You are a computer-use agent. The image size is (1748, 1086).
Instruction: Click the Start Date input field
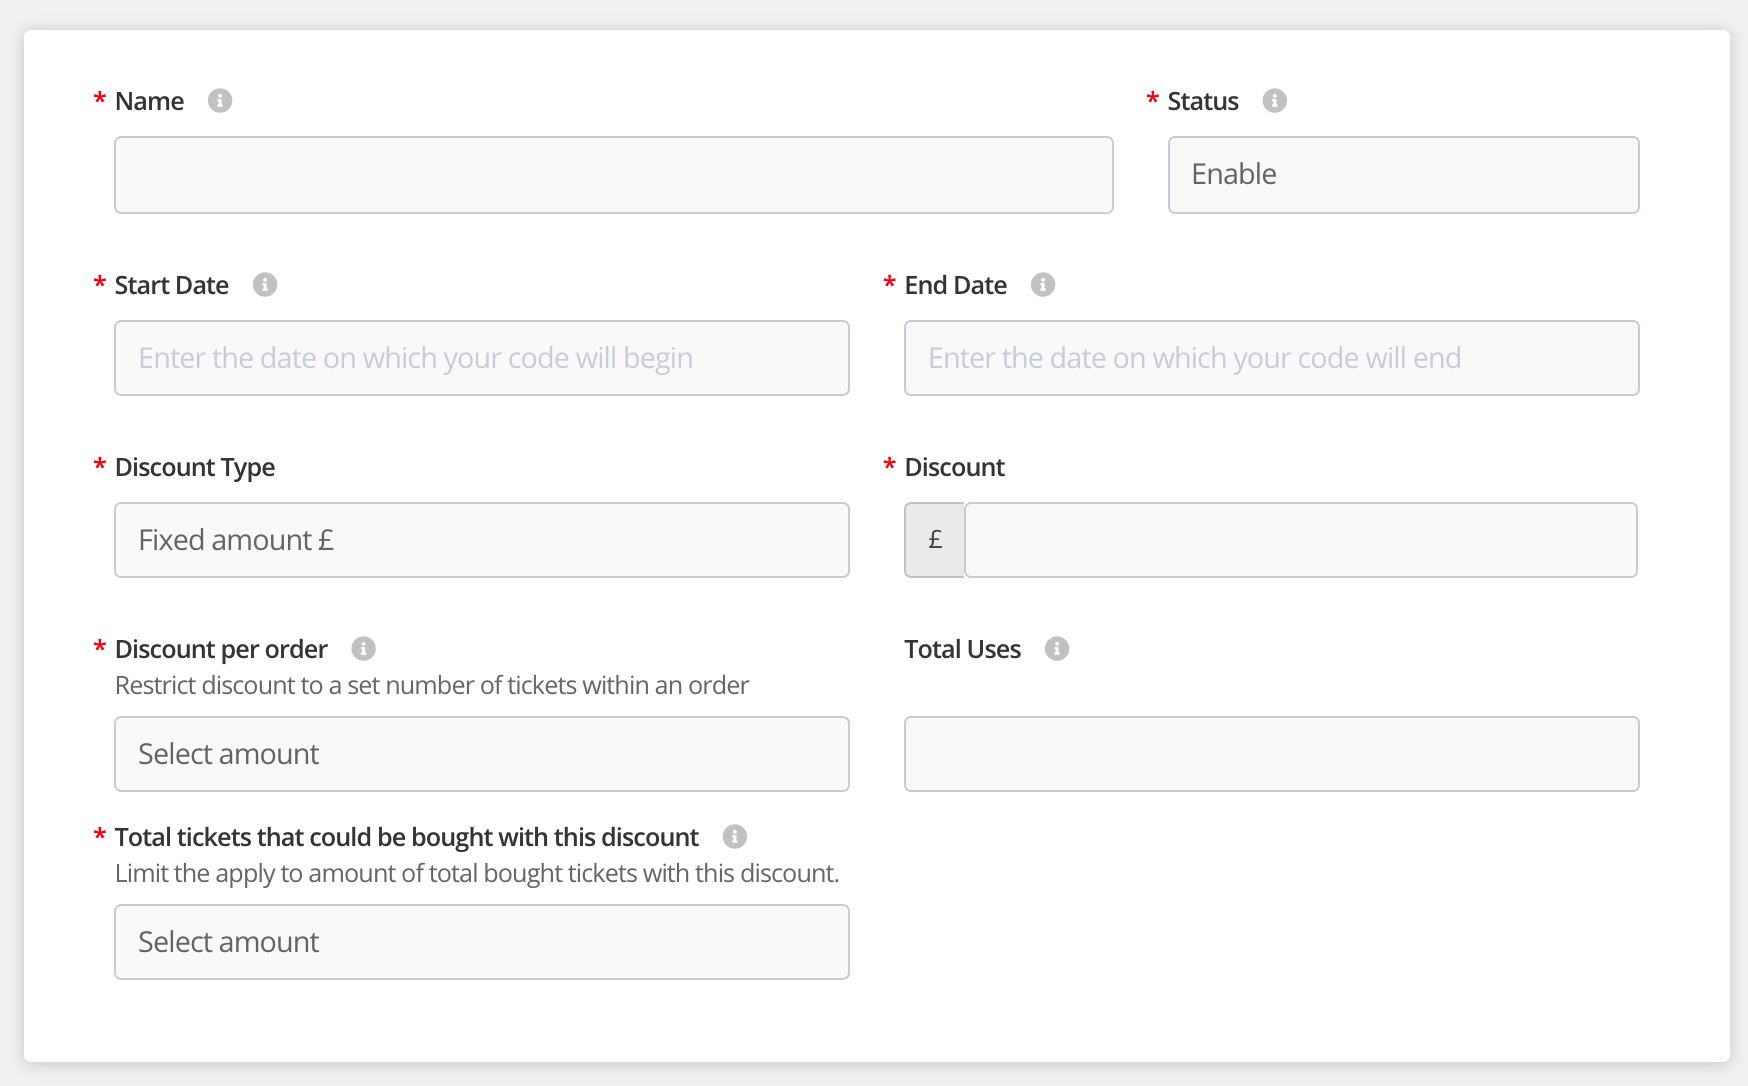(x=481, y=358)
